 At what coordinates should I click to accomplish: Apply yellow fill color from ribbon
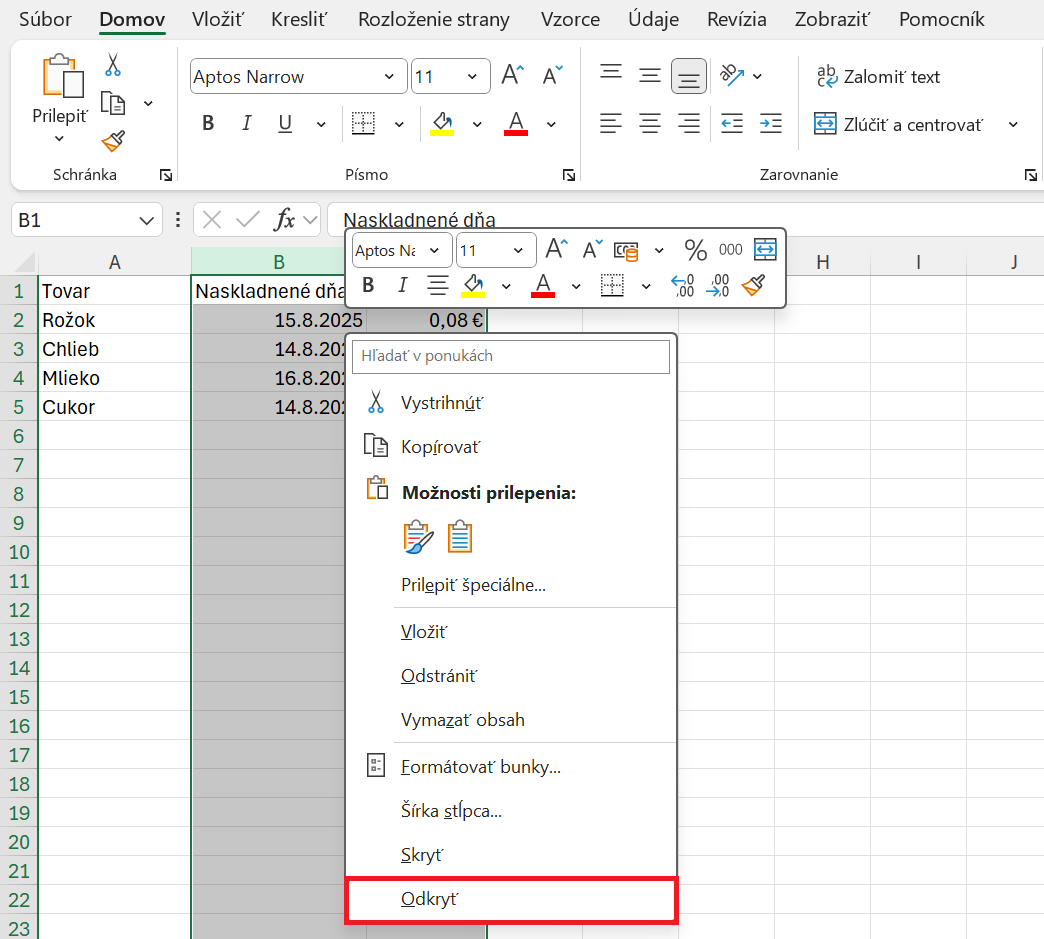(x=442, y=123)
